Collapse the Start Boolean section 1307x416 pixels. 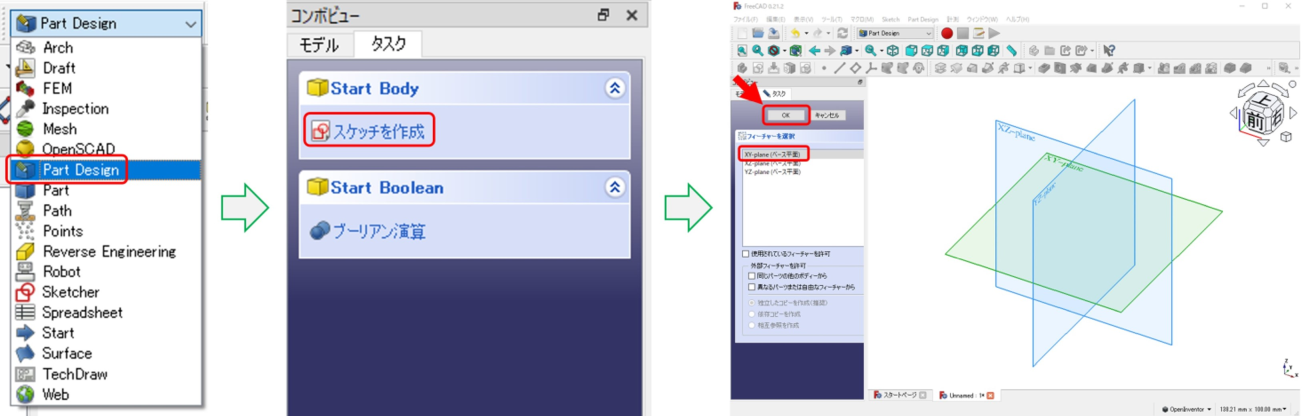point(615,187)
